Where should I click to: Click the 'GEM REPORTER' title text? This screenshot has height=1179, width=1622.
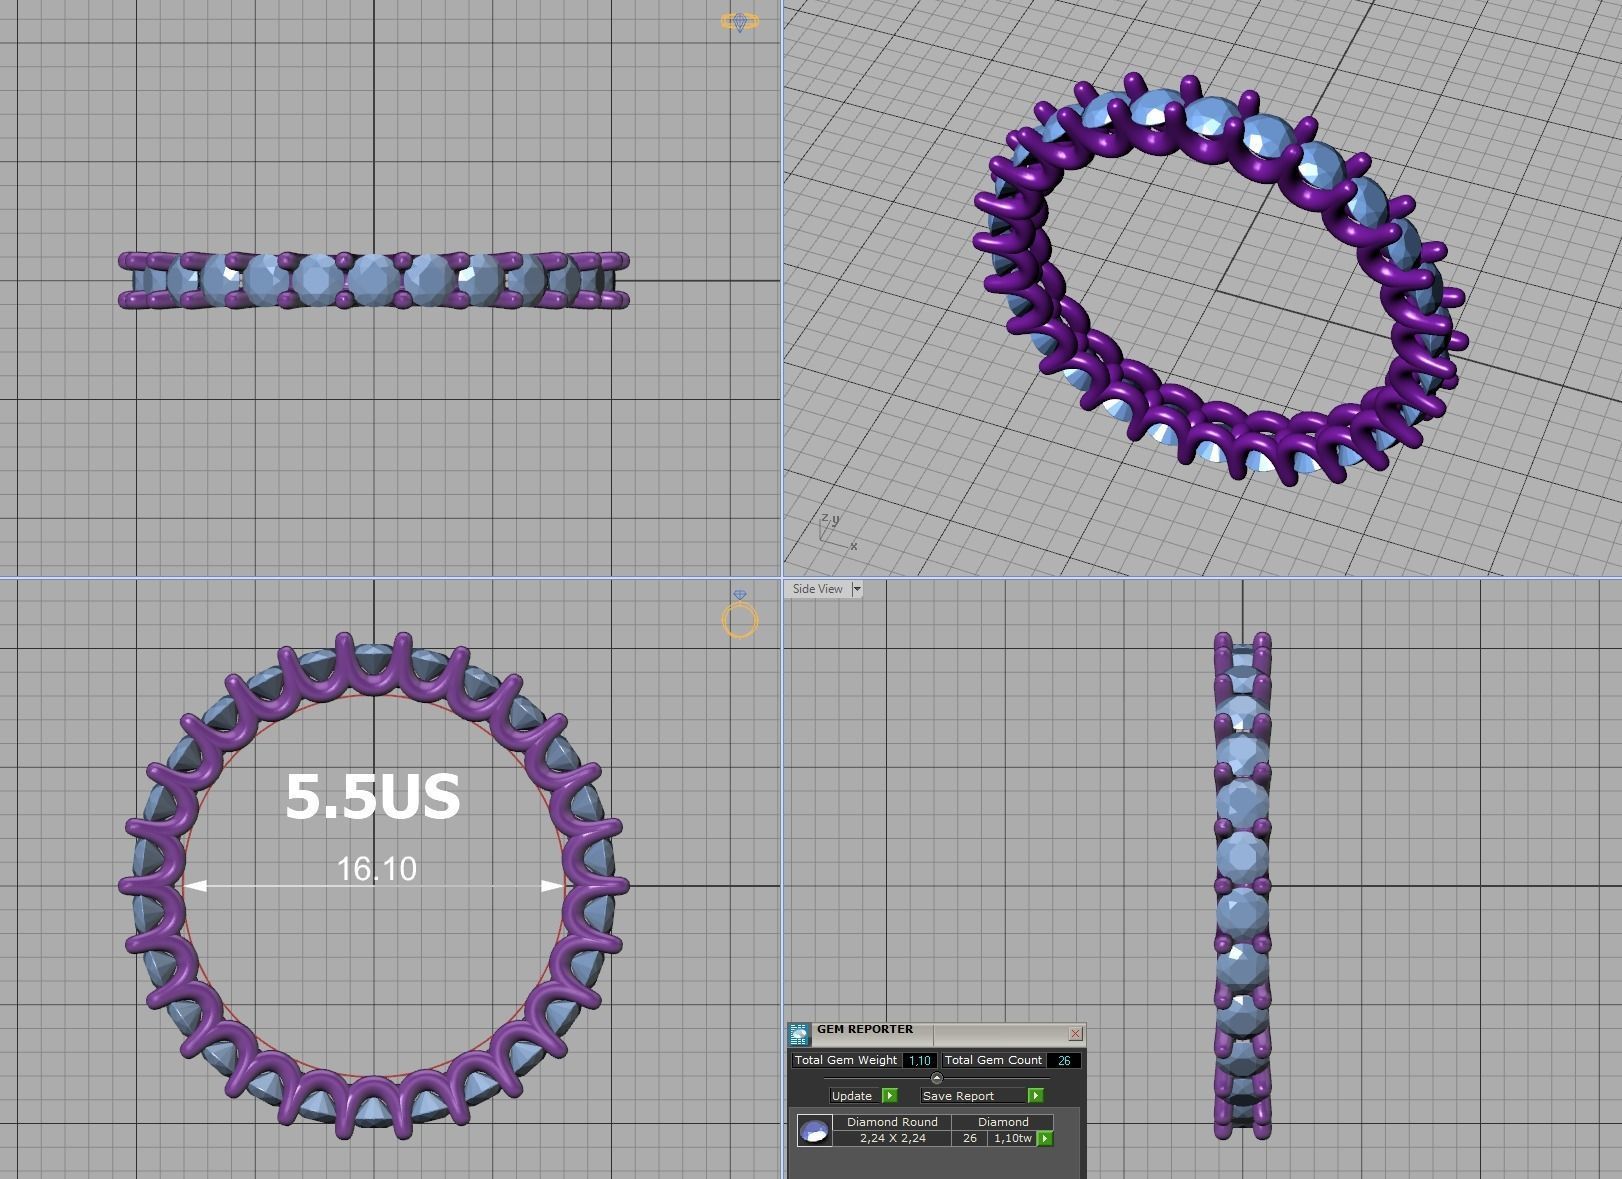865,1029
